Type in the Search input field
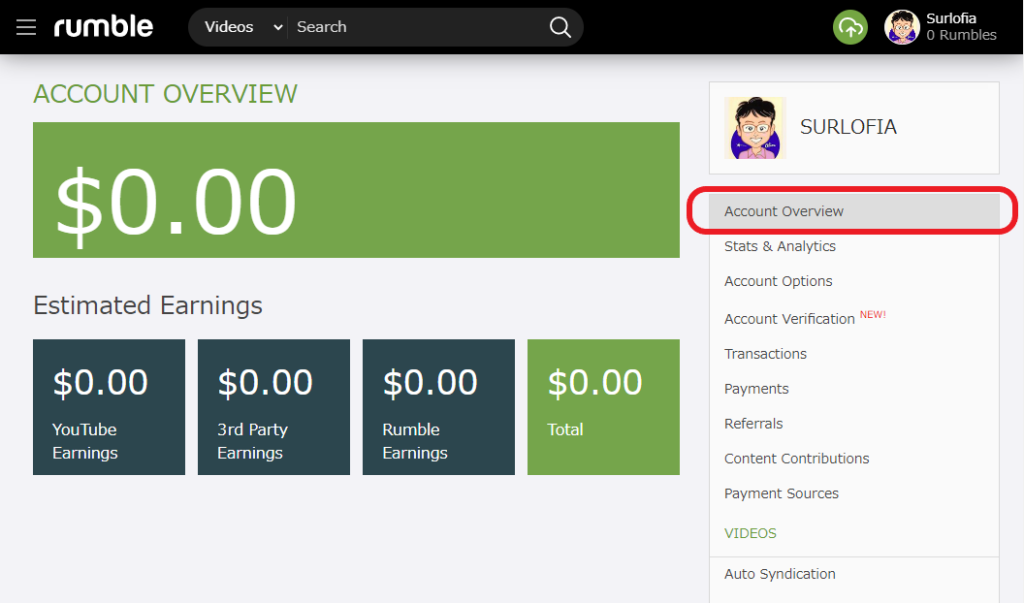1024x603 pixels. coord(415,27)
